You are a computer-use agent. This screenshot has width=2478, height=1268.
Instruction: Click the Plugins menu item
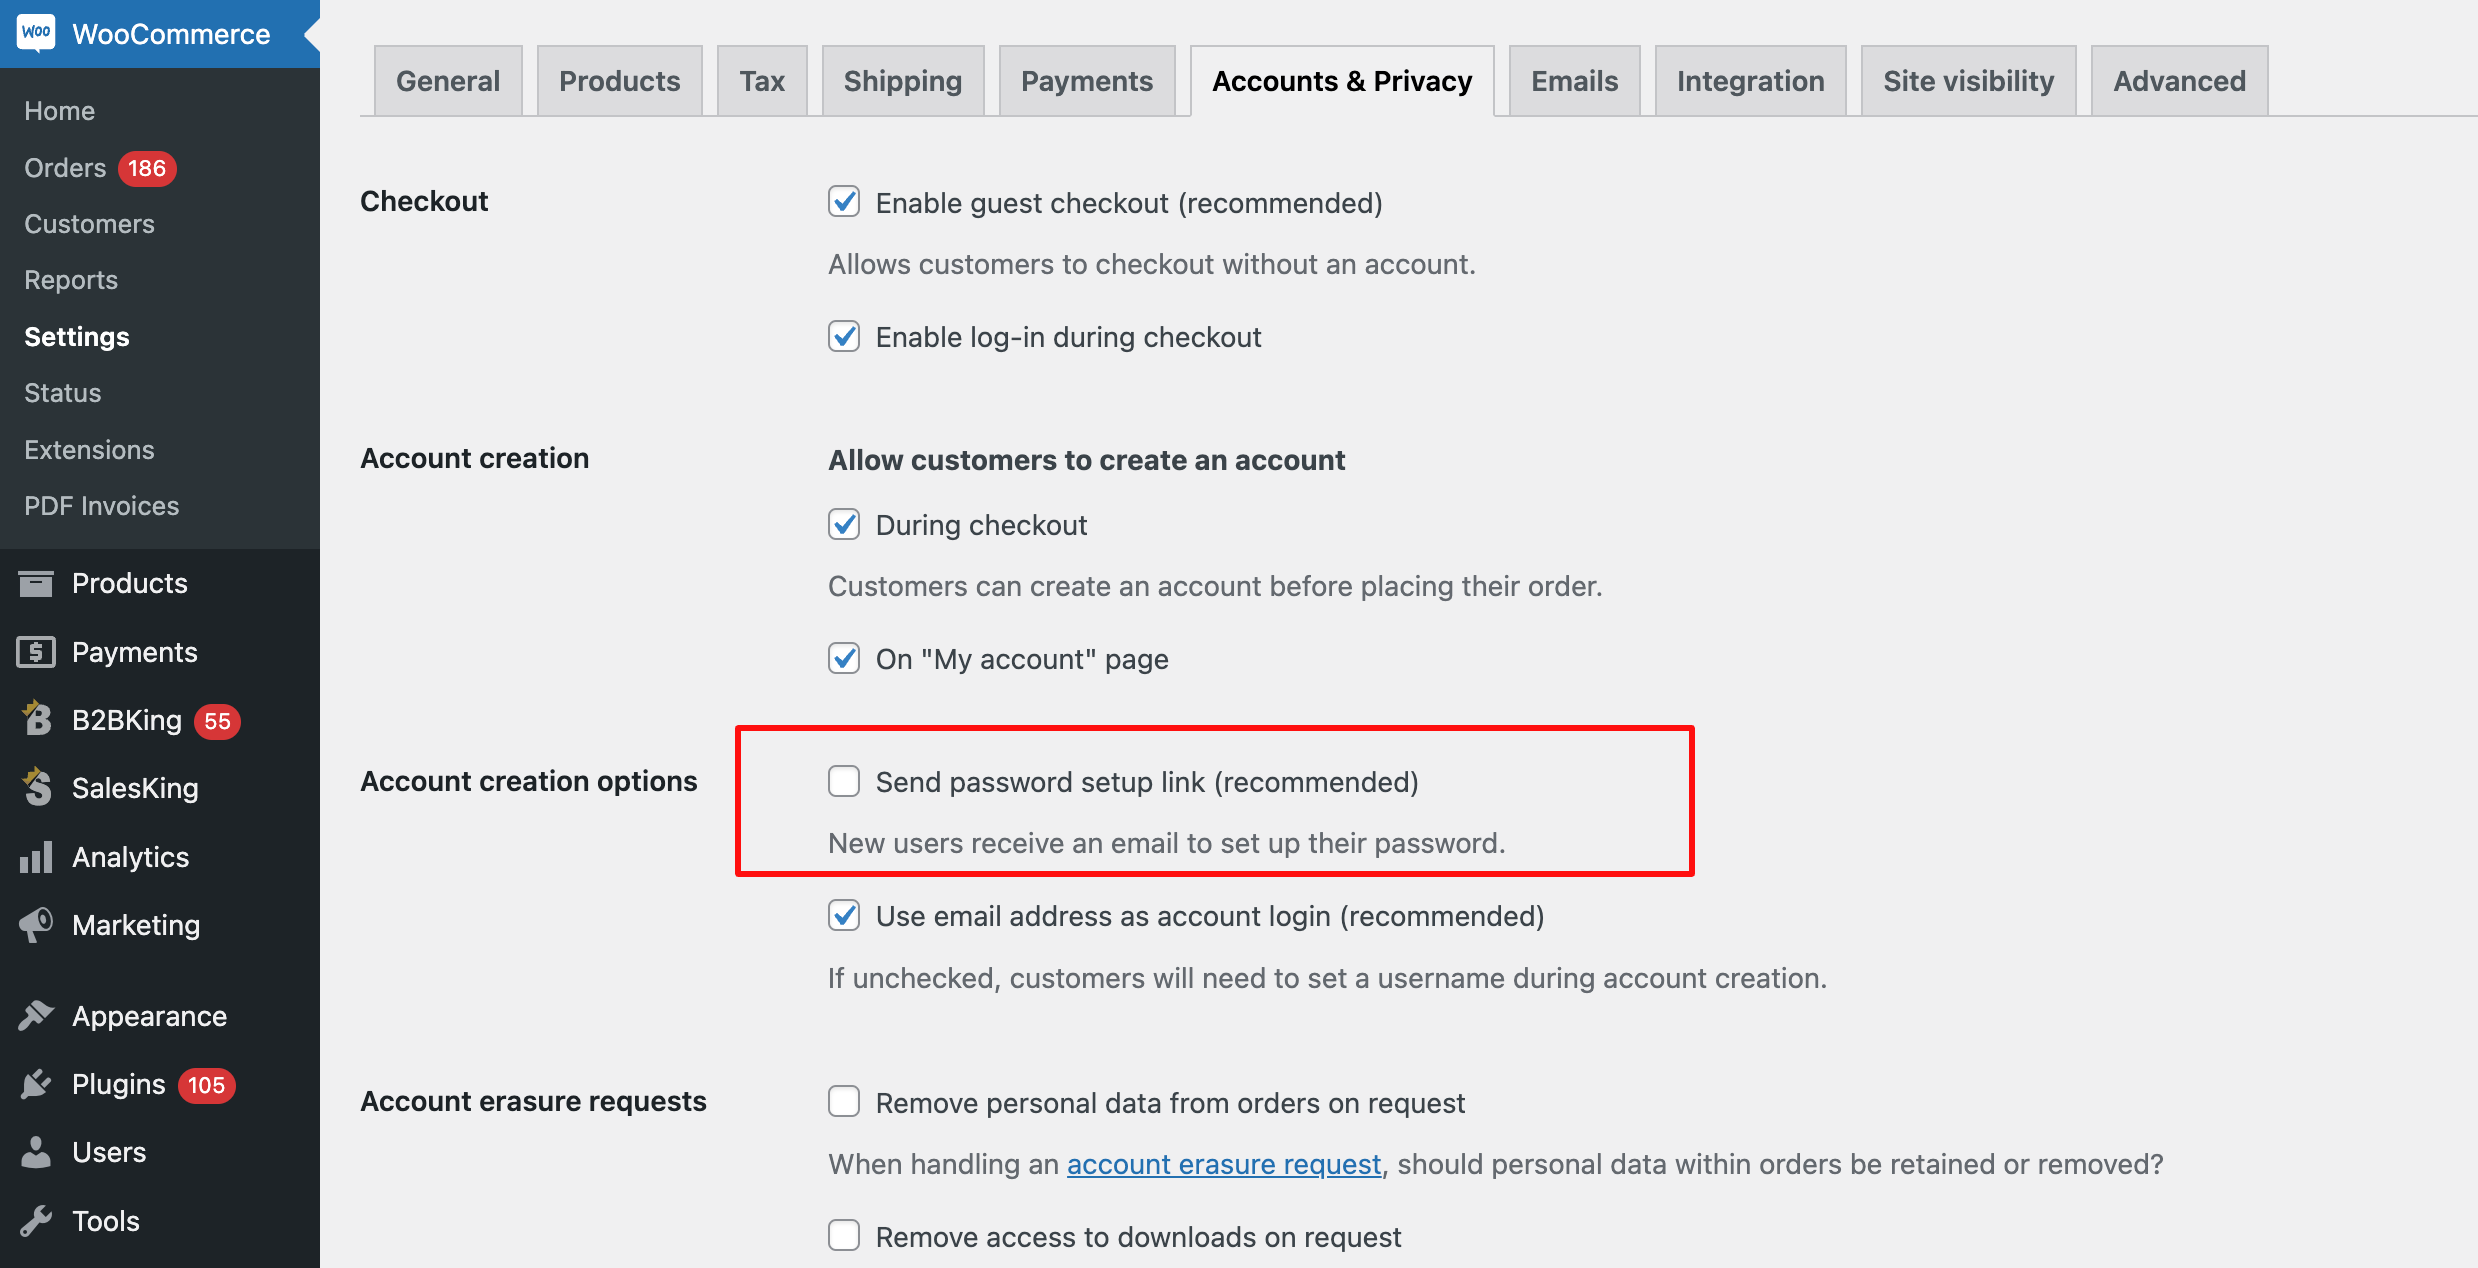click(121, 1084)
